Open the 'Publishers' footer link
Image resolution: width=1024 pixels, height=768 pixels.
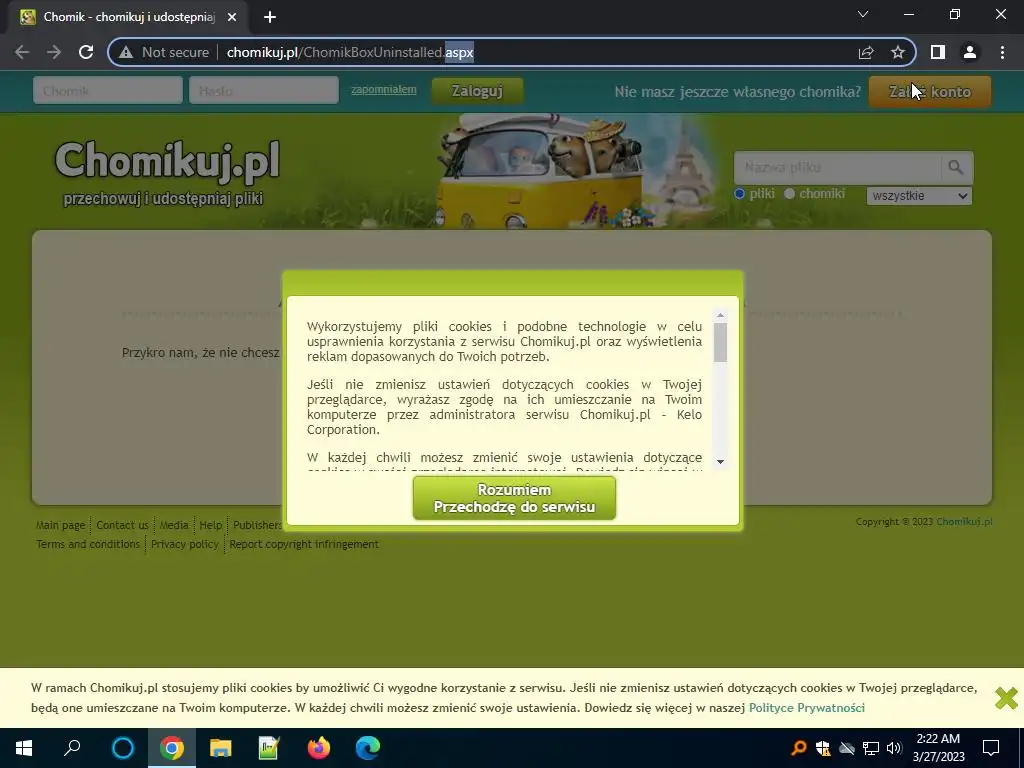click(257, 525)
